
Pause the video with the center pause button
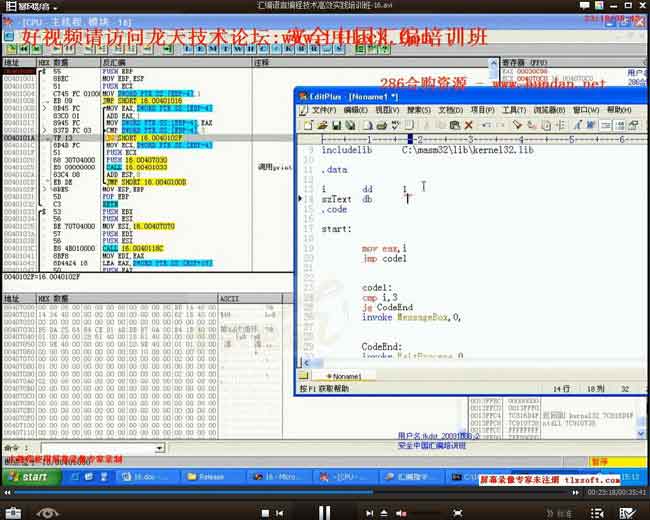(x=325, y=513)
